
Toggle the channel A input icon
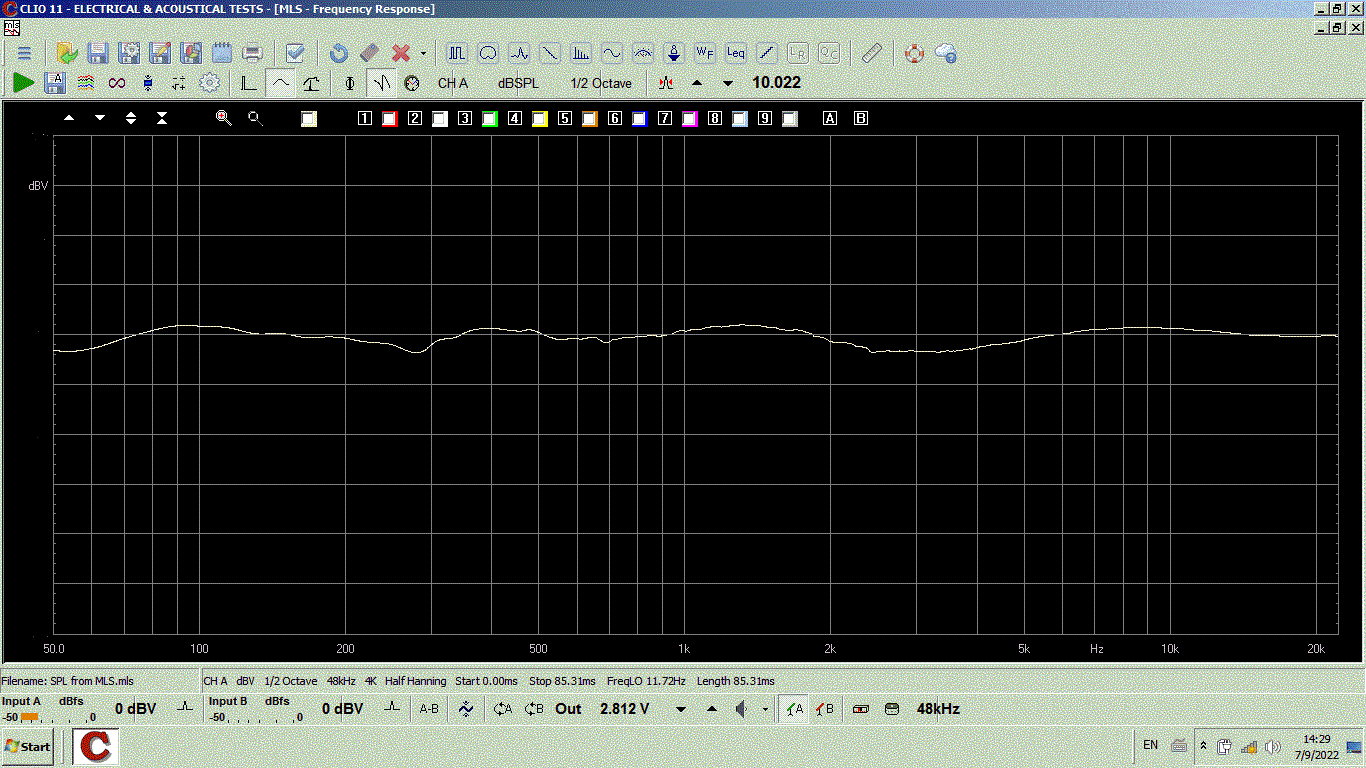click(794, 709)
